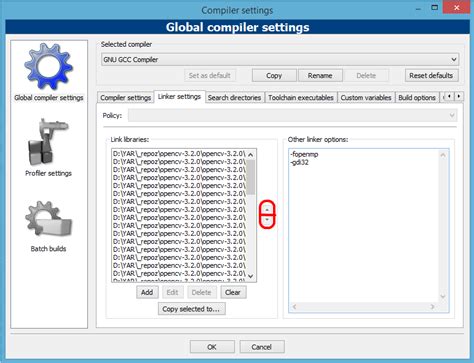This screenshot has height=363, width=474.
Task: Move selected library up with arrow
Action: (267, 209)
